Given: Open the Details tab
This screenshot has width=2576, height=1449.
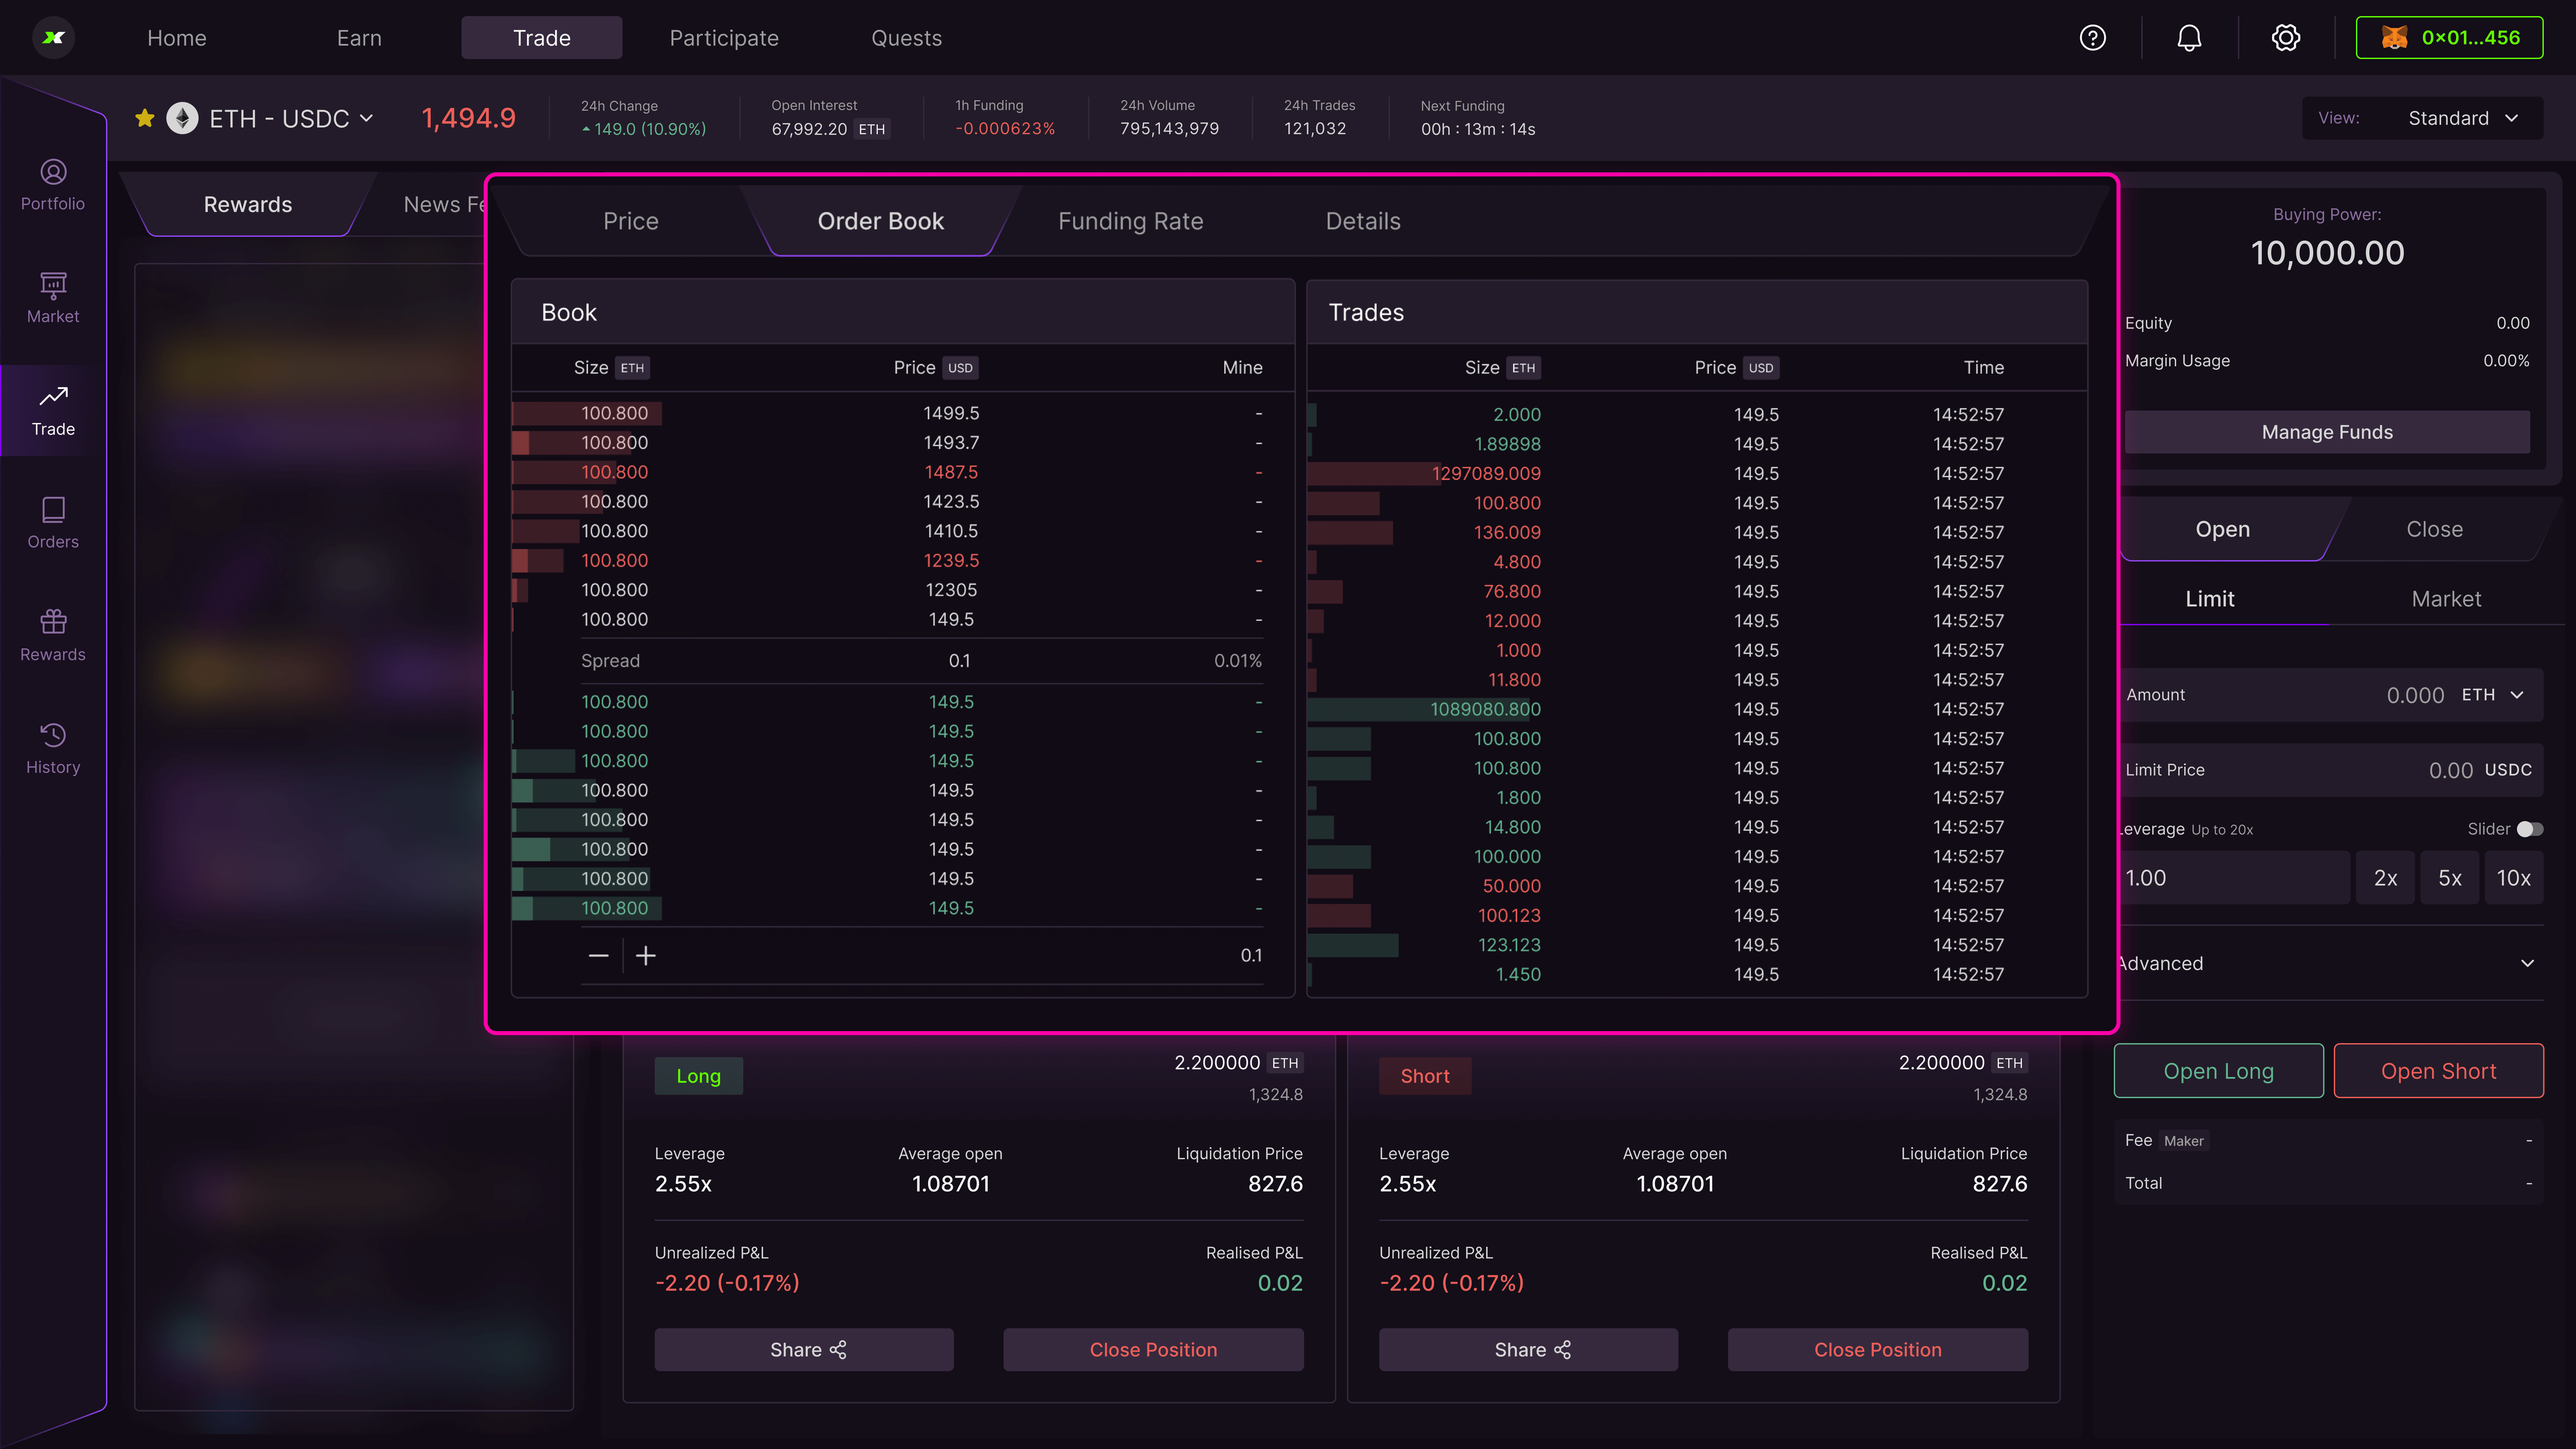Looking at the screenshot, I should point(1363,221).
